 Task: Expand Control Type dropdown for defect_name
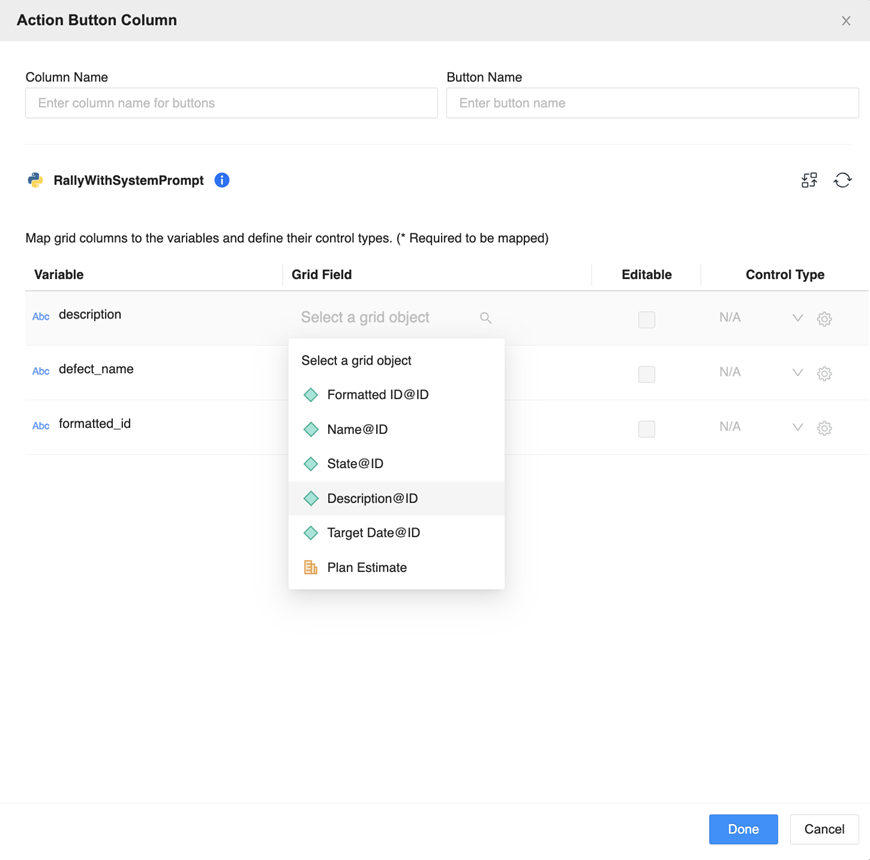point(797,373)
